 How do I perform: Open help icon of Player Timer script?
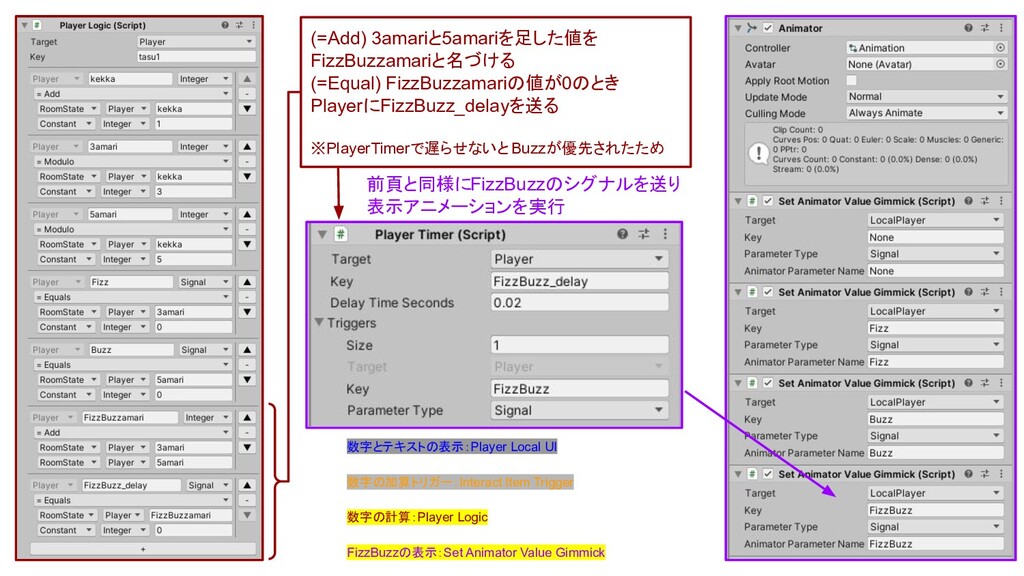(x=622, y=234)
